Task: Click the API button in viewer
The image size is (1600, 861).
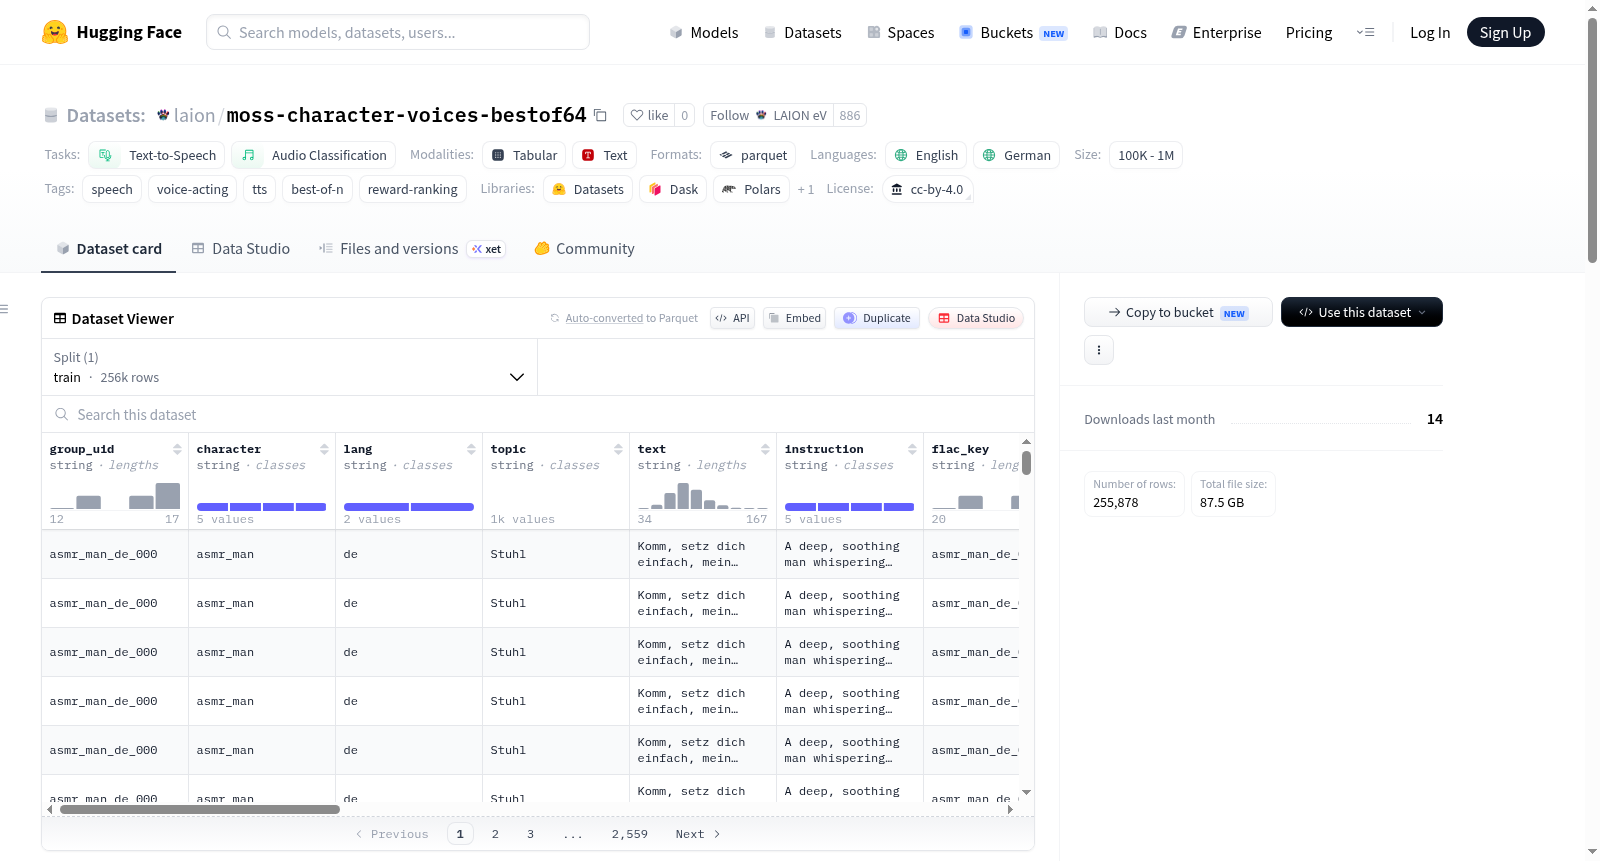Action: [732, 318]
